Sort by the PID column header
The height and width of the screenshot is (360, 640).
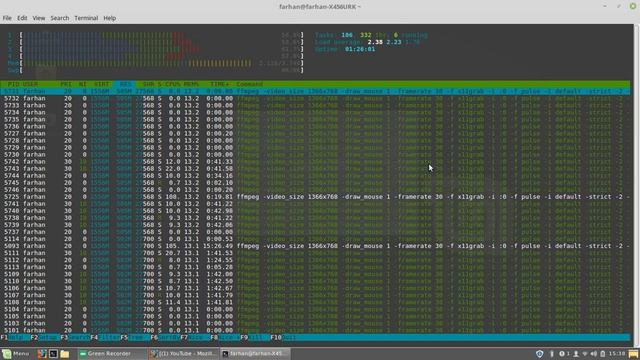pos(13,84)
